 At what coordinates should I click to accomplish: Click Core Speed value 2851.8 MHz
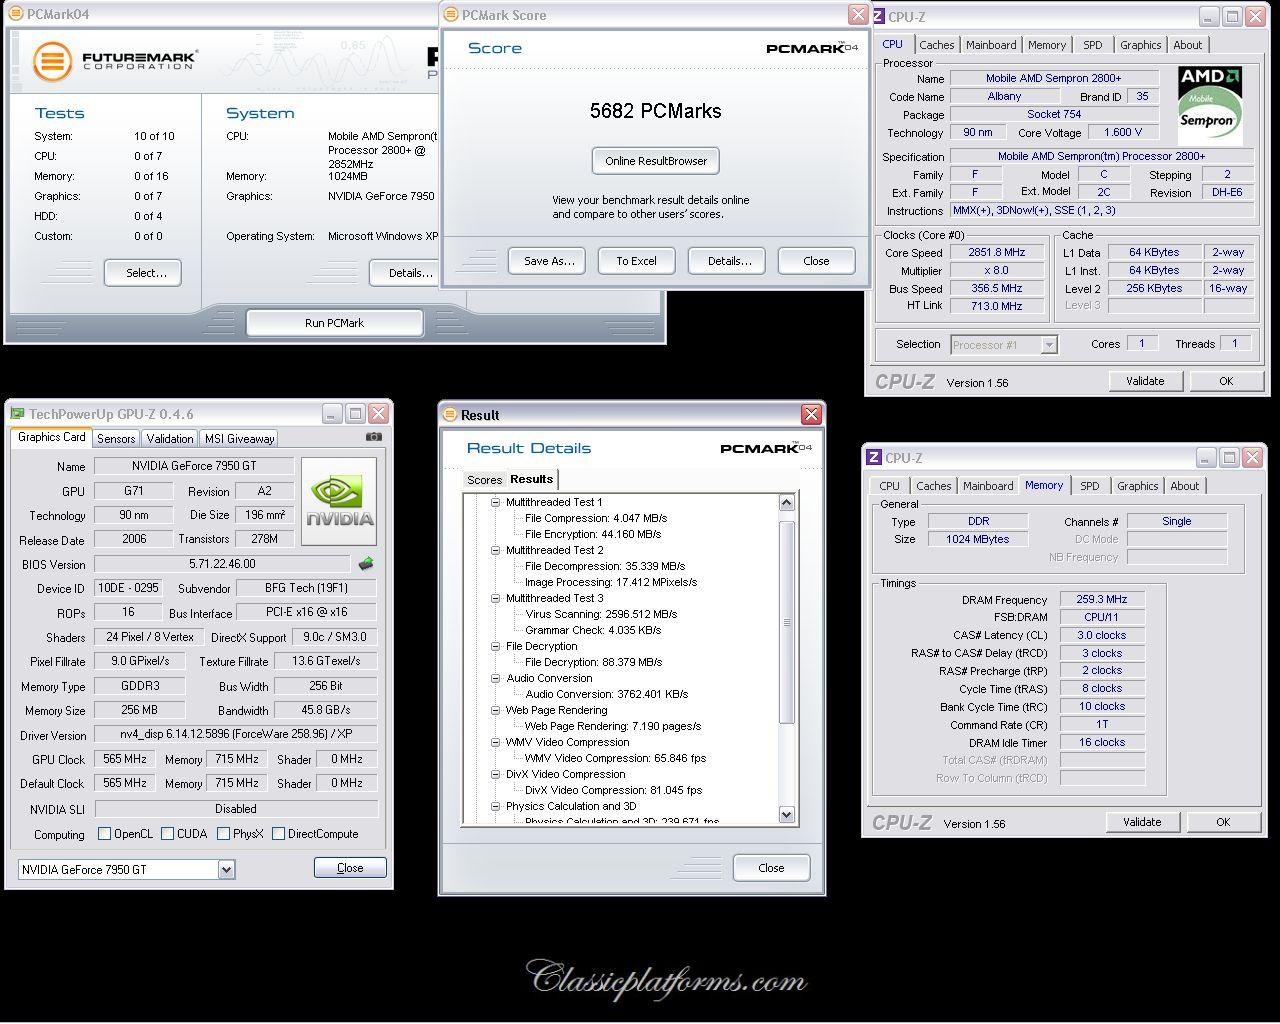click(x=996, y=253)
